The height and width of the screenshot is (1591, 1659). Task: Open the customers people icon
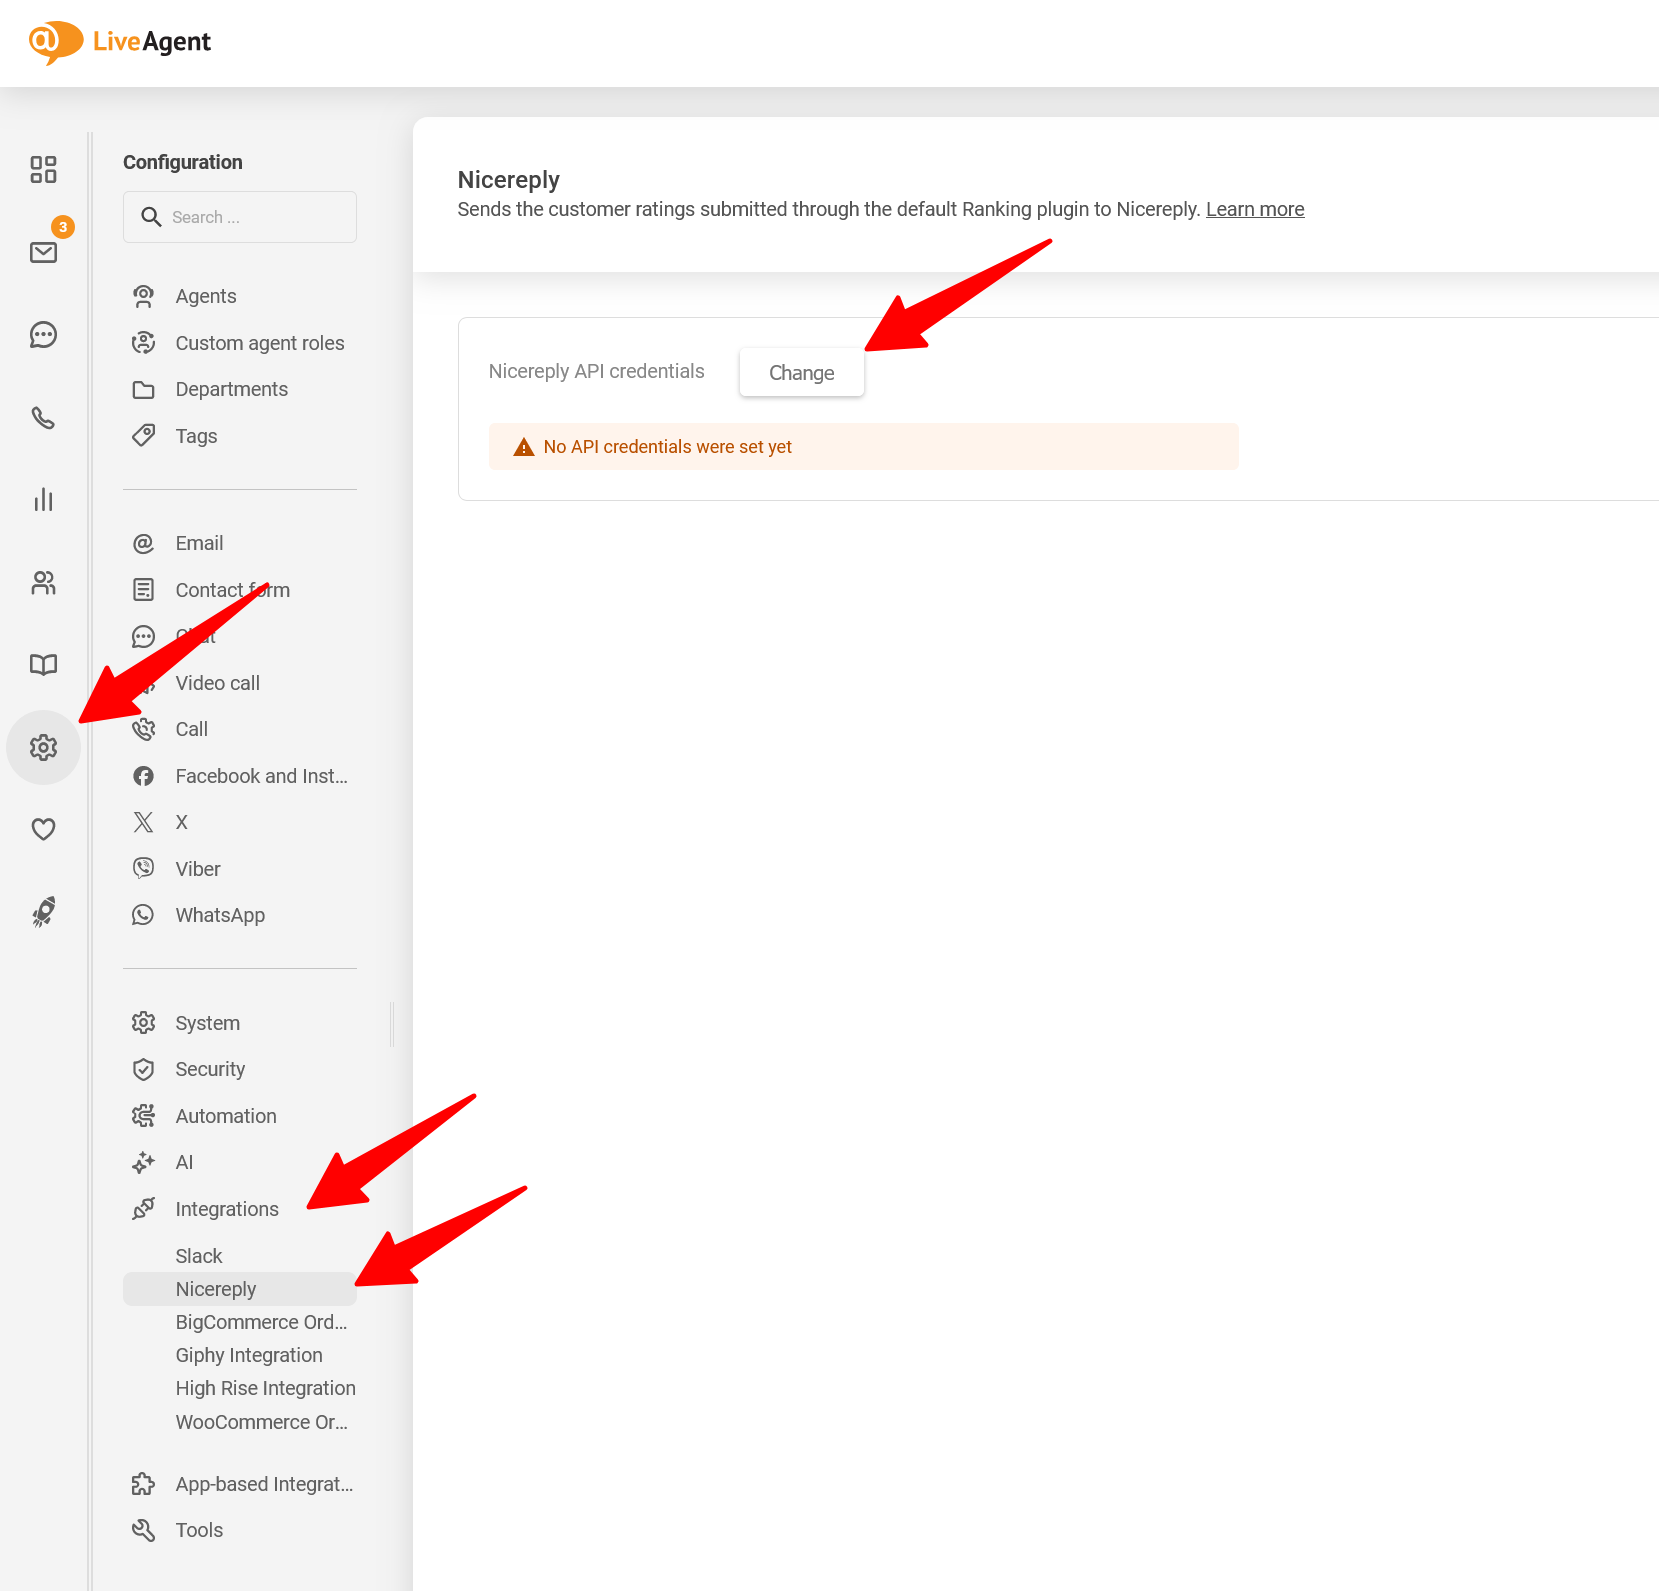click(x=43, y=583)
